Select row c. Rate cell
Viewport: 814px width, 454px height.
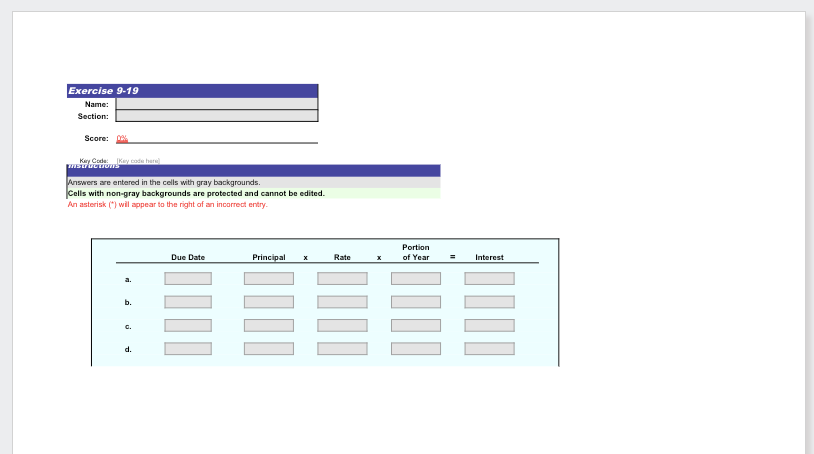coord(342,325)
